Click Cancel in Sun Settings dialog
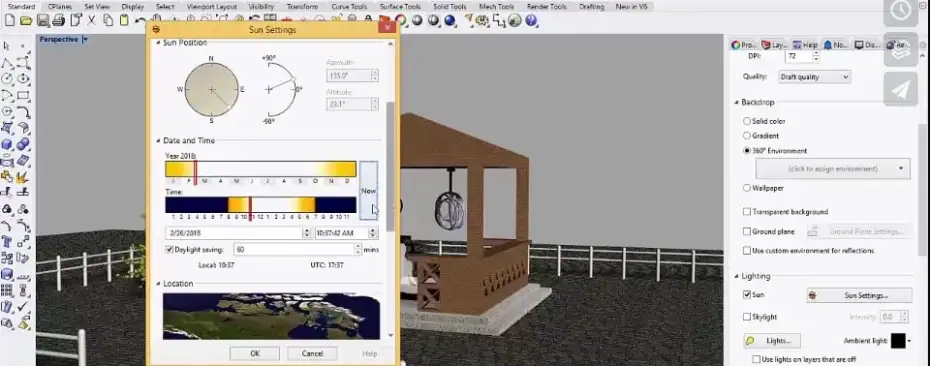The image size is (930, 366). tap(313, 354)
